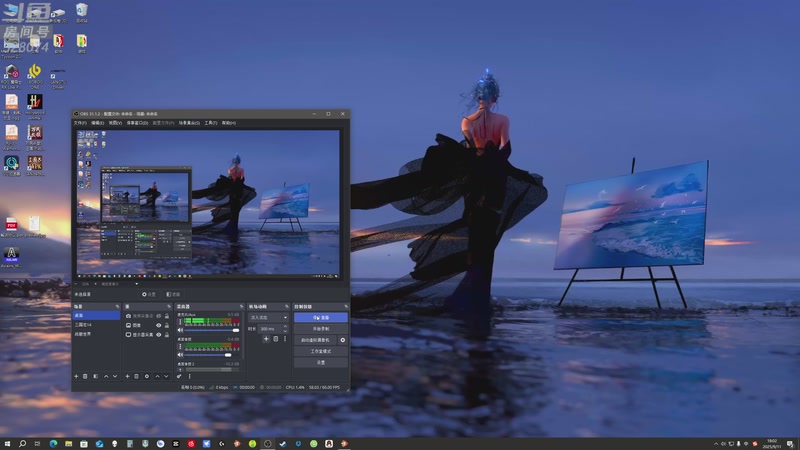This screenshot has width=800, height=450.
Task: Move scene down with Scenes panel down arrow
Action: pos(115,377)
